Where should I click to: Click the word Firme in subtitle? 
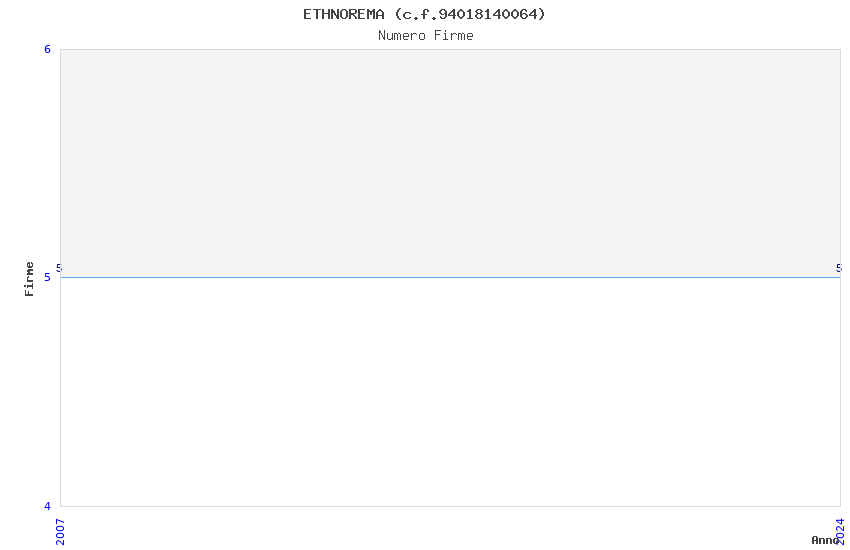click(454, 36)
